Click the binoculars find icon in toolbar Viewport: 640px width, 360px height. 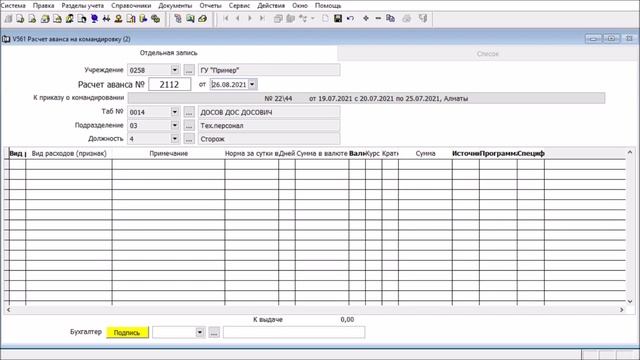click(106, 19)
